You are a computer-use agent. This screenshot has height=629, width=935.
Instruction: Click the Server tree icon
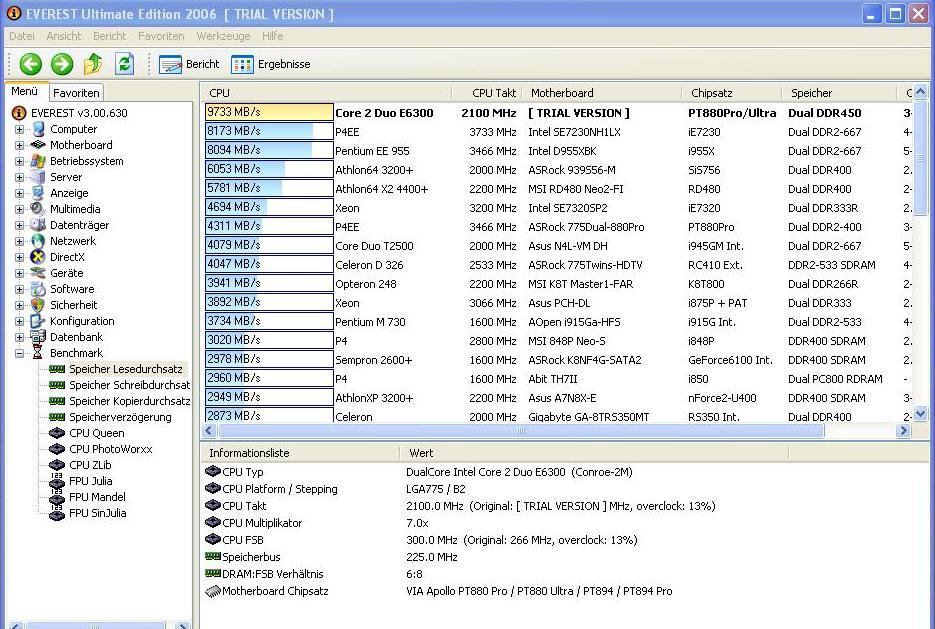click(38, 177)
